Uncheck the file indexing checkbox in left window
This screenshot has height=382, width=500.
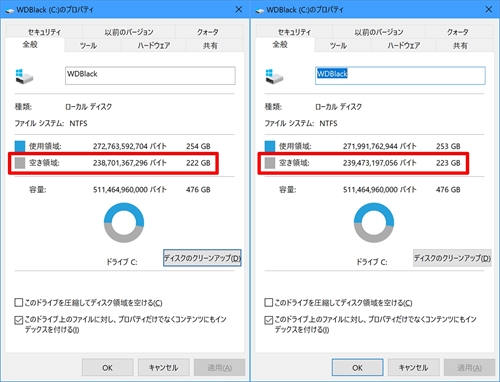[x=18, y=320]
